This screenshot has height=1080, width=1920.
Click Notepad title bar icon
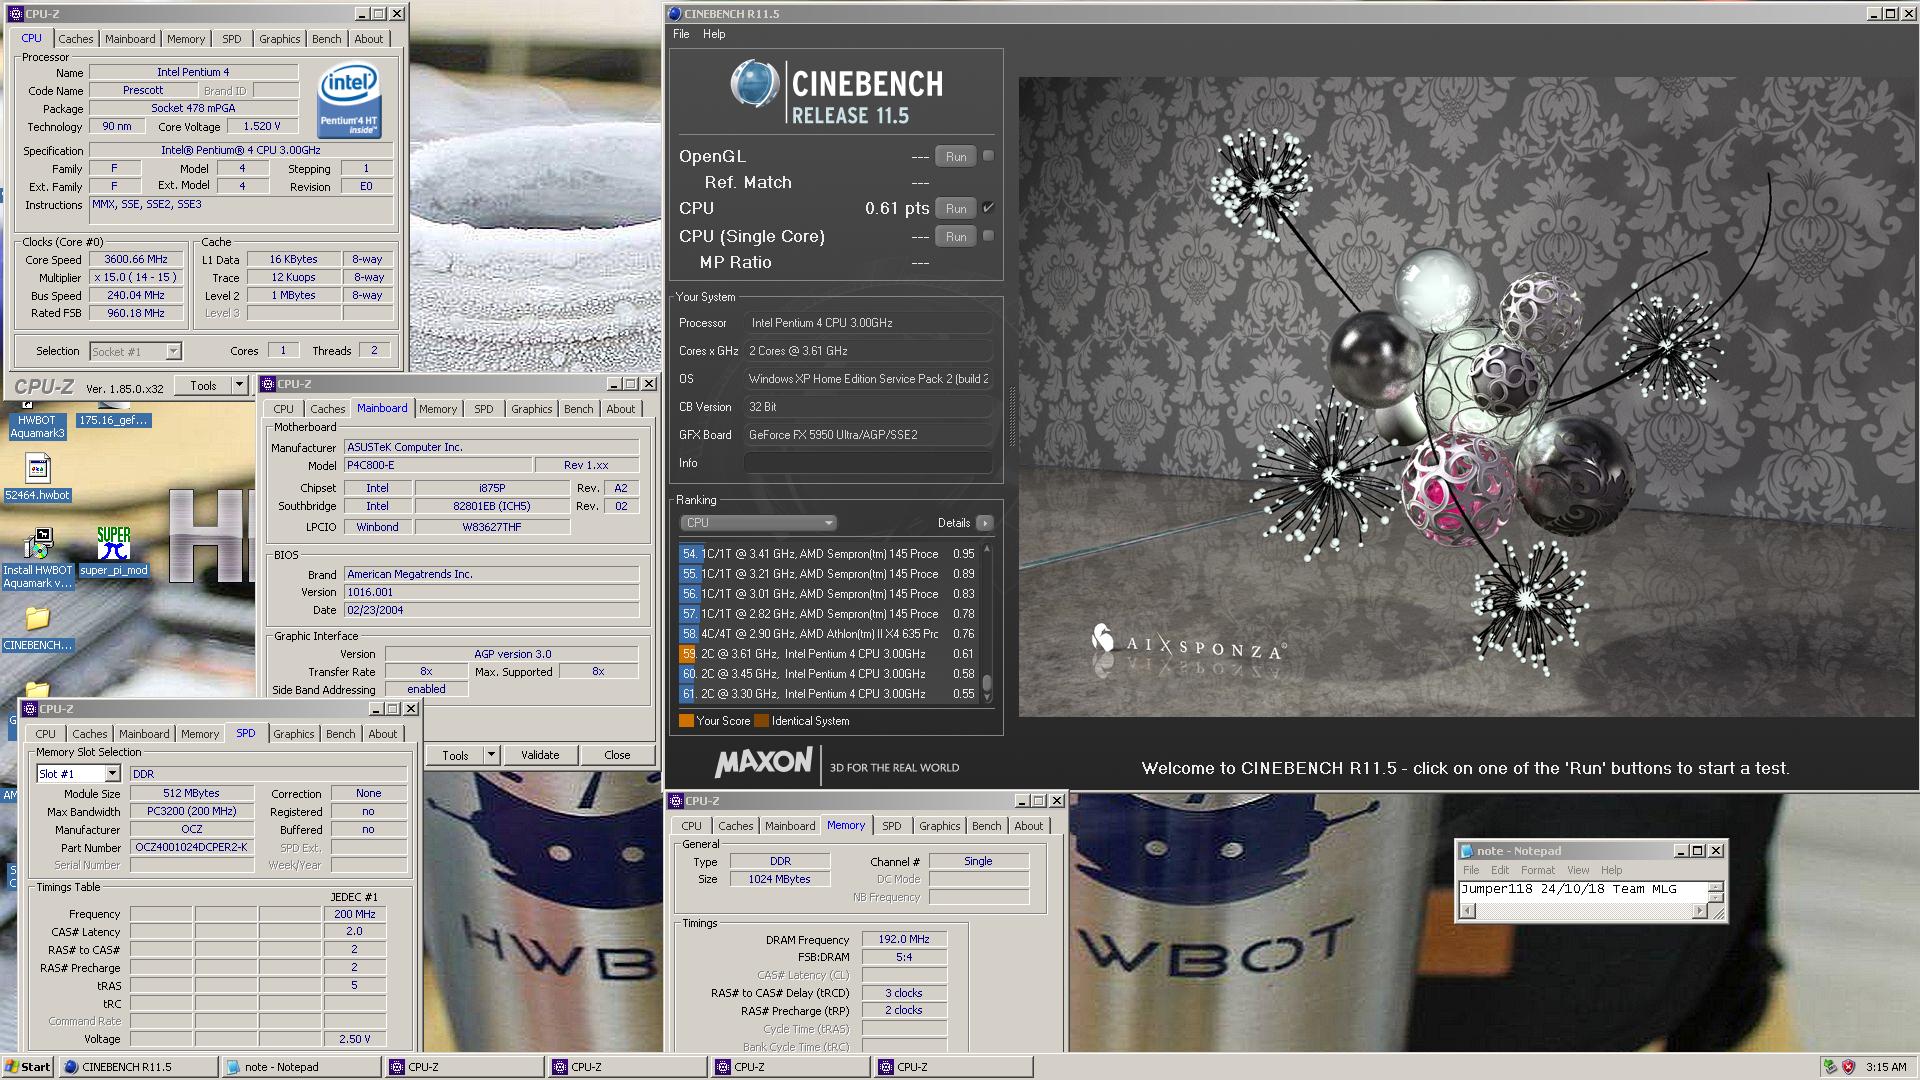[x=1467, y=851]
